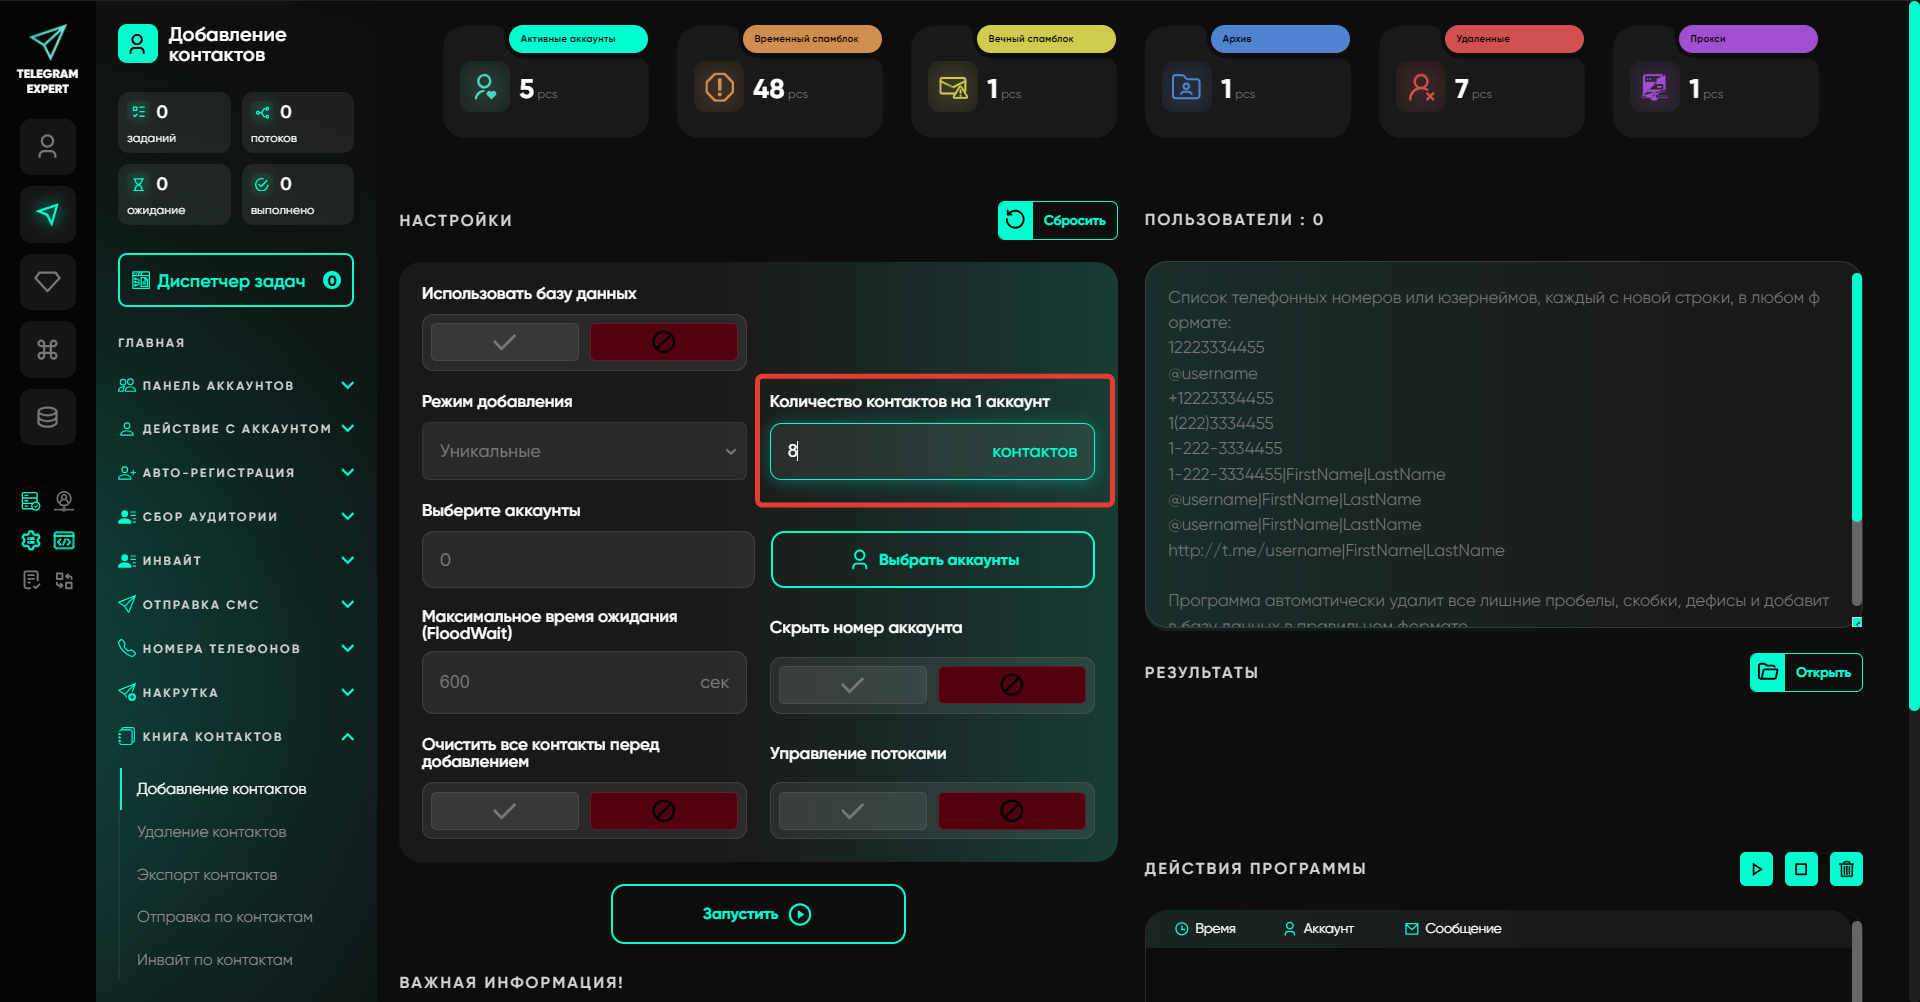
Task: Disable 'Скрыть номер аккаунта' with red toggle
Action: (x=1011, y=685)
